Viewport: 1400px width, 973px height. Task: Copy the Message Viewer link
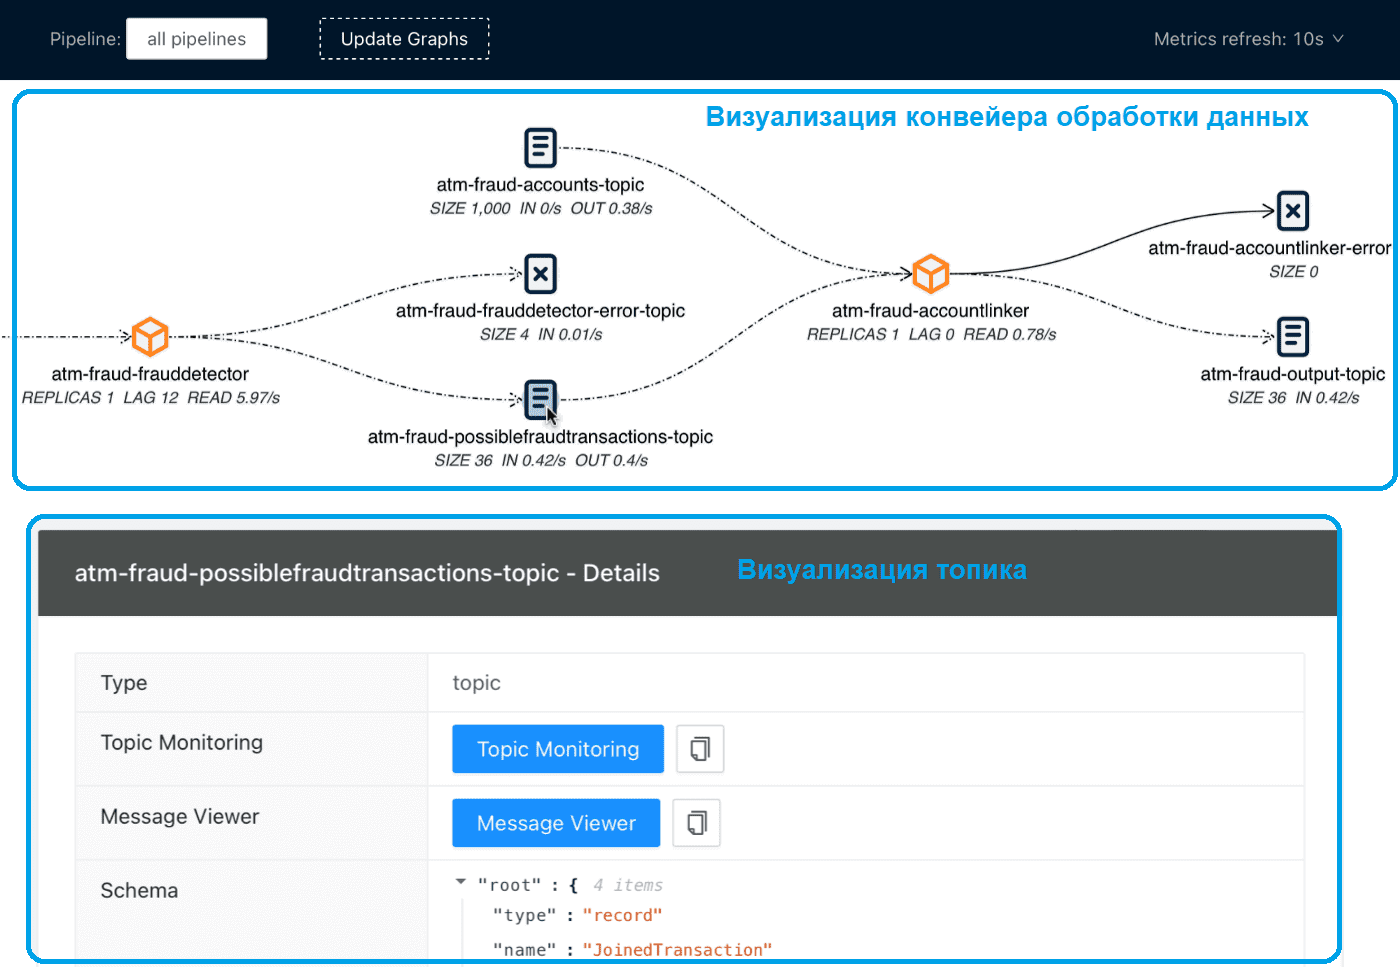coord(697,823)
